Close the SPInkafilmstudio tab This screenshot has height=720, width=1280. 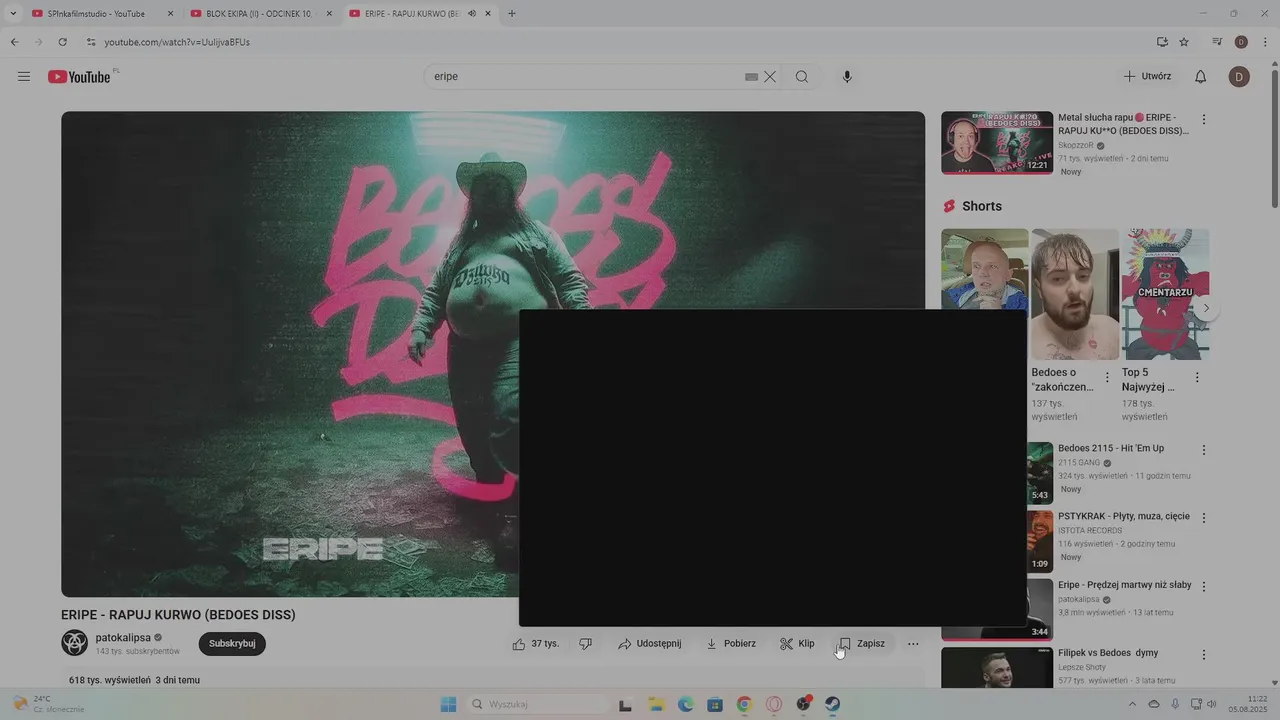pyautogui.click(x=170, y=14)
